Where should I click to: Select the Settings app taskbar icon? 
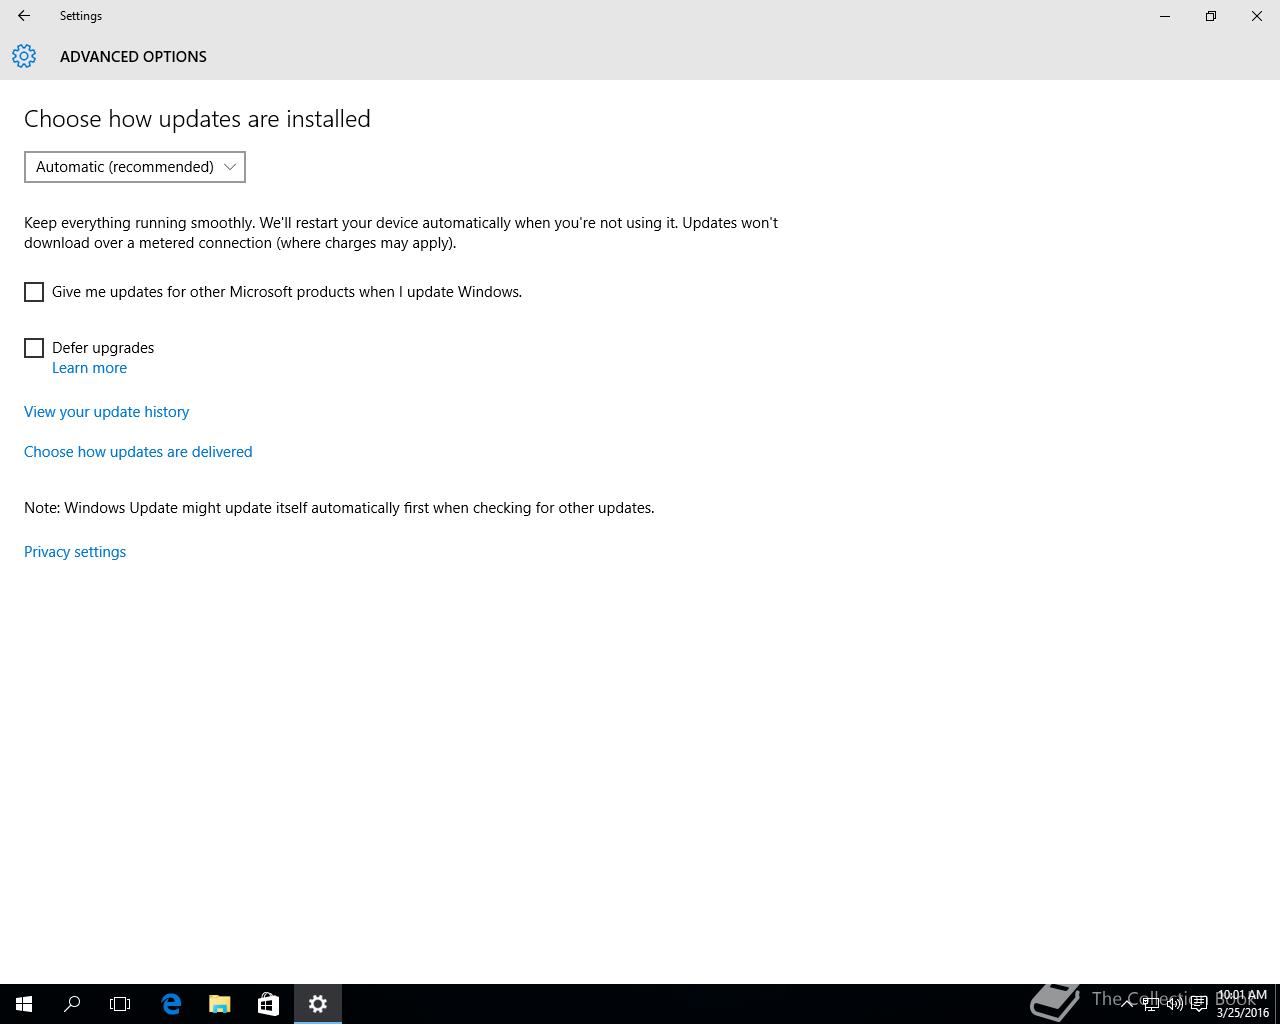[x=318, y=1004]
